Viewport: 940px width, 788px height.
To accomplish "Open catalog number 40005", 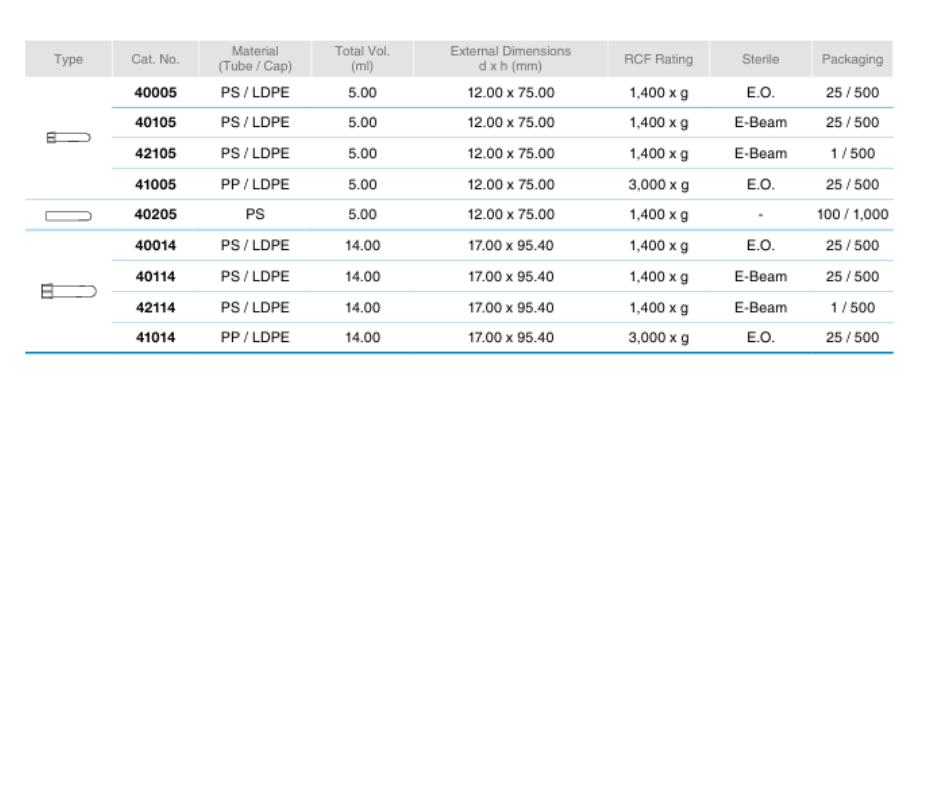I will click(x=155, y=92).
